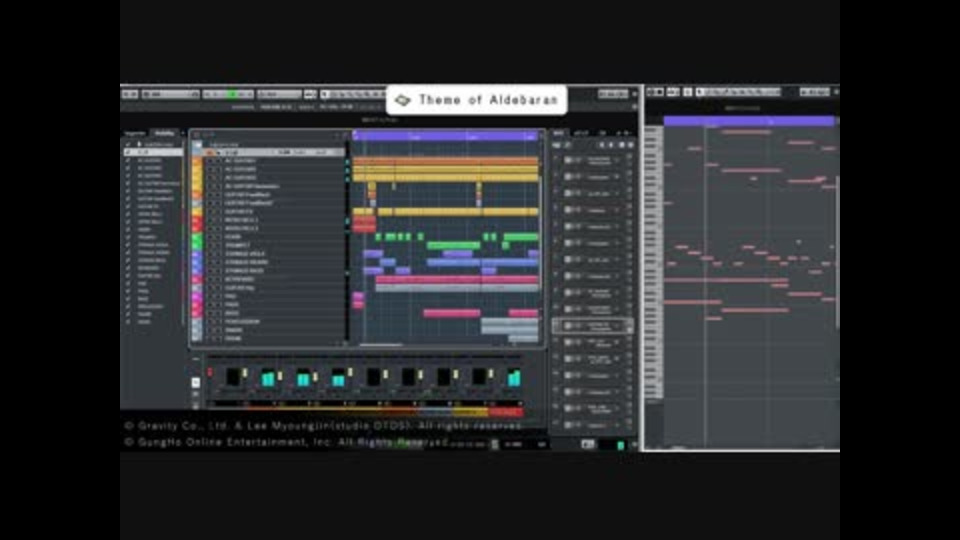Open the first tab in the right rack panel
The width and height of the screenshot is (960, 540).
(x=558, y=133)
